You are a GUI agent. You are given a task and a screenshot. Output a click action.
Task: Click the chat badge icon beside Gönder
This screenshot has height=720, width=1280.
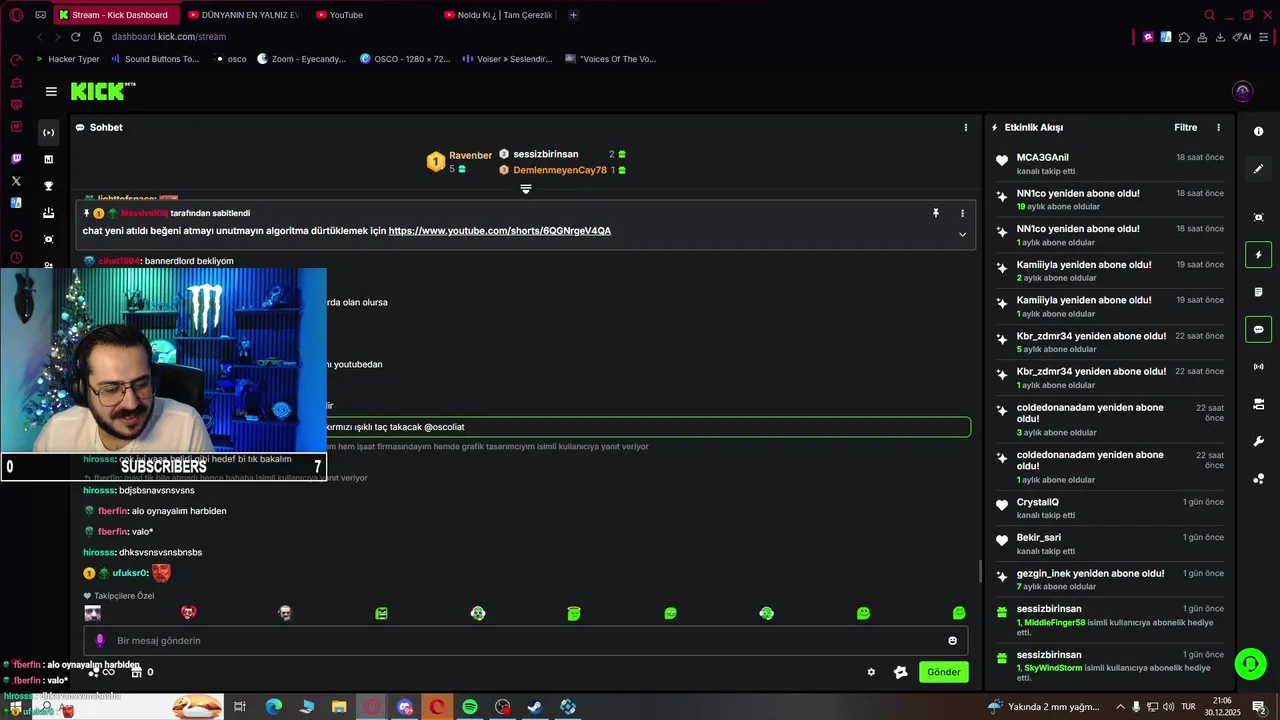(900, 672)
